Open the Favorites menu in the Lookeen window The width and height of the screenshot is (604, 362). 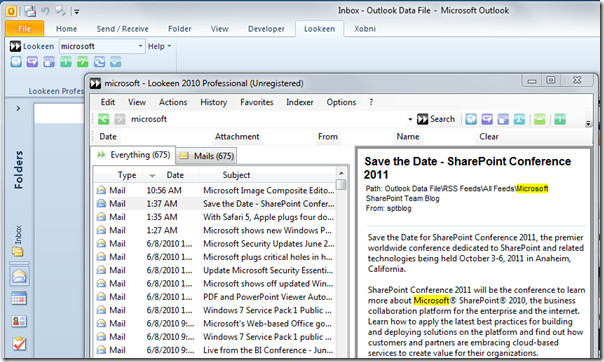[257, 102]
